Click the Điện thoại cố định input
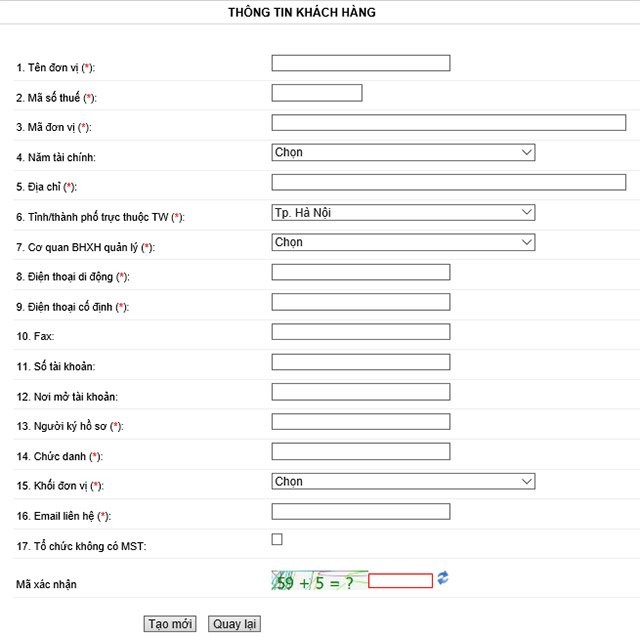The width and height of the screenshot is (640, 637). tap(361, 302)
